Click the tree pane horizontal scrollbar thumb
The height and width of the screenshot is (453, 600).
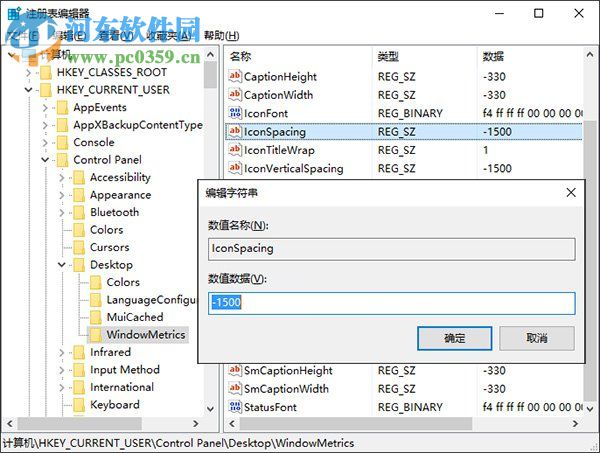80,424
